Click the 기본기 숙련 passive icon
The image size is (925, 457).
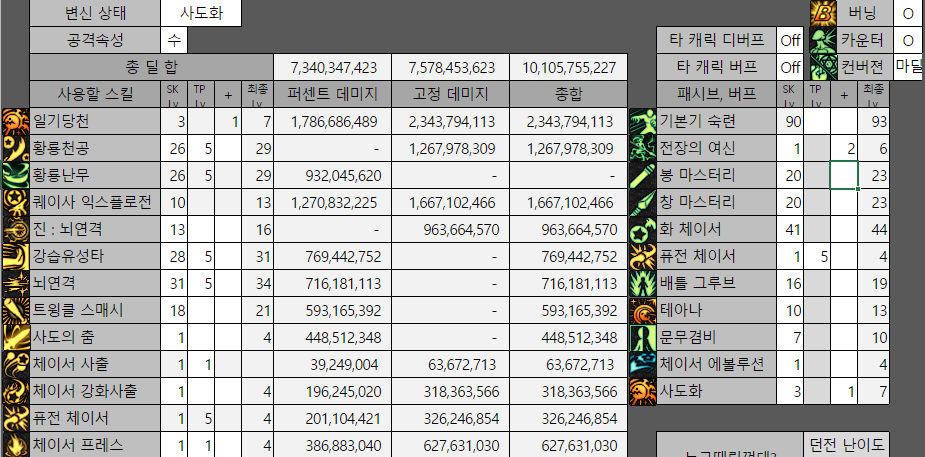coord(642,122)
